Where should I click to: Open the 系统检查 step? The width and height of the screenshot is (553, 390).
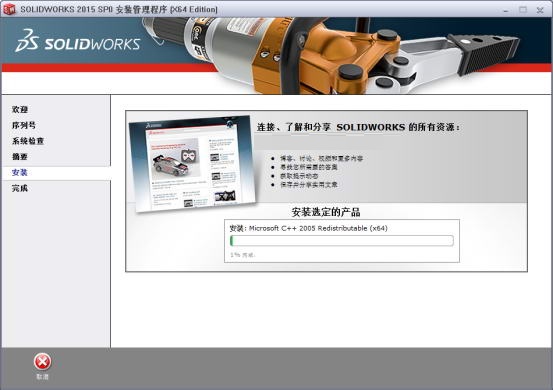click(x=28, y=141)
